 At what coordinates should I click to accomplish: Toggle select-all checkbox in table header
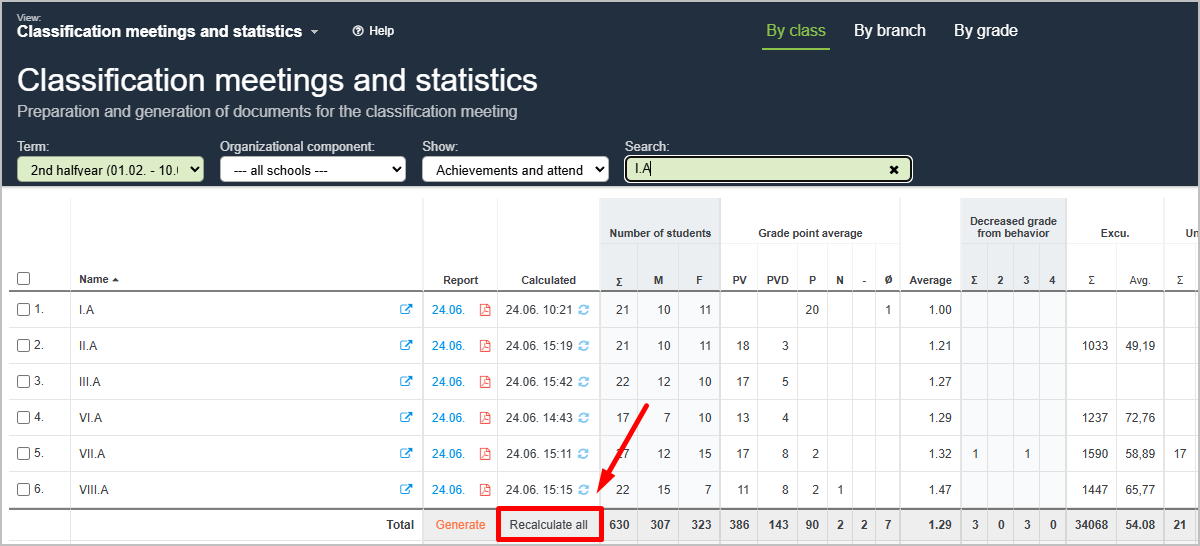click(x=24, y=279)
